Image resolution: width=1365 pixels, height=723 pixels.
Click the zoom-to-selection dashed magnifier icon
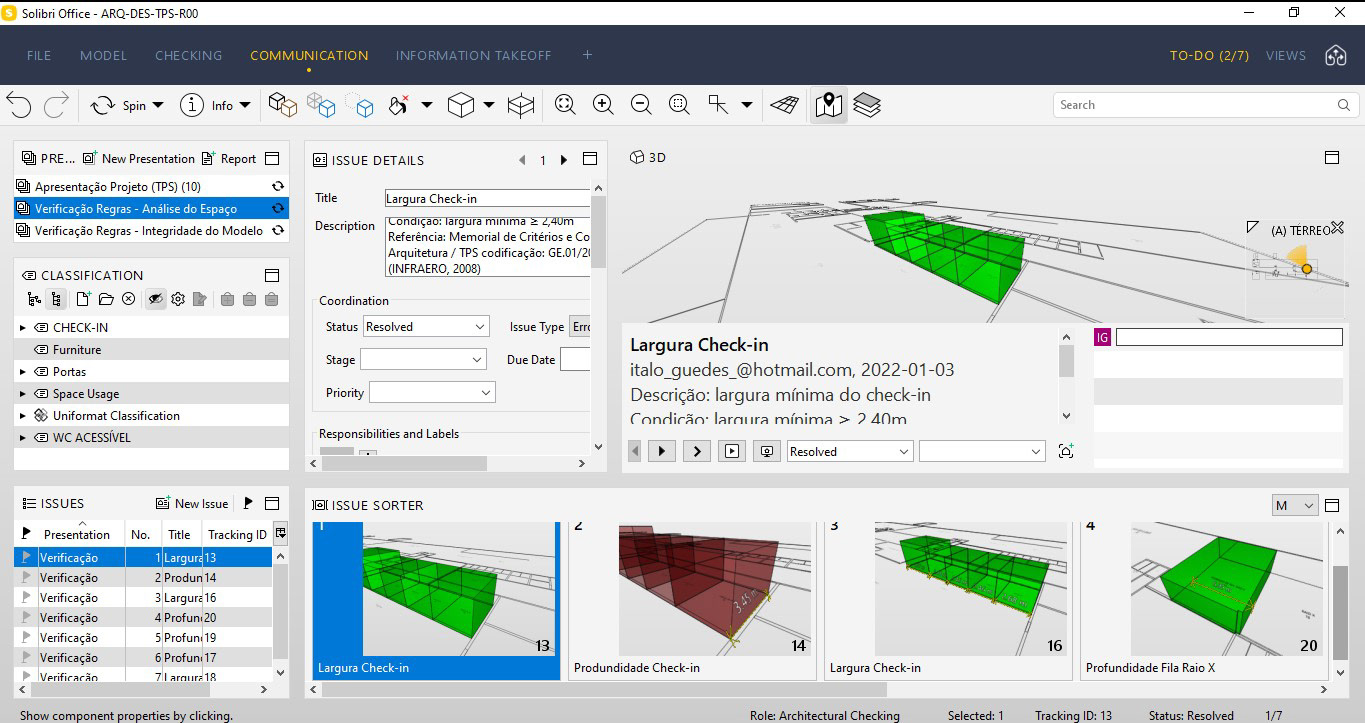click(x=679, y=105)
